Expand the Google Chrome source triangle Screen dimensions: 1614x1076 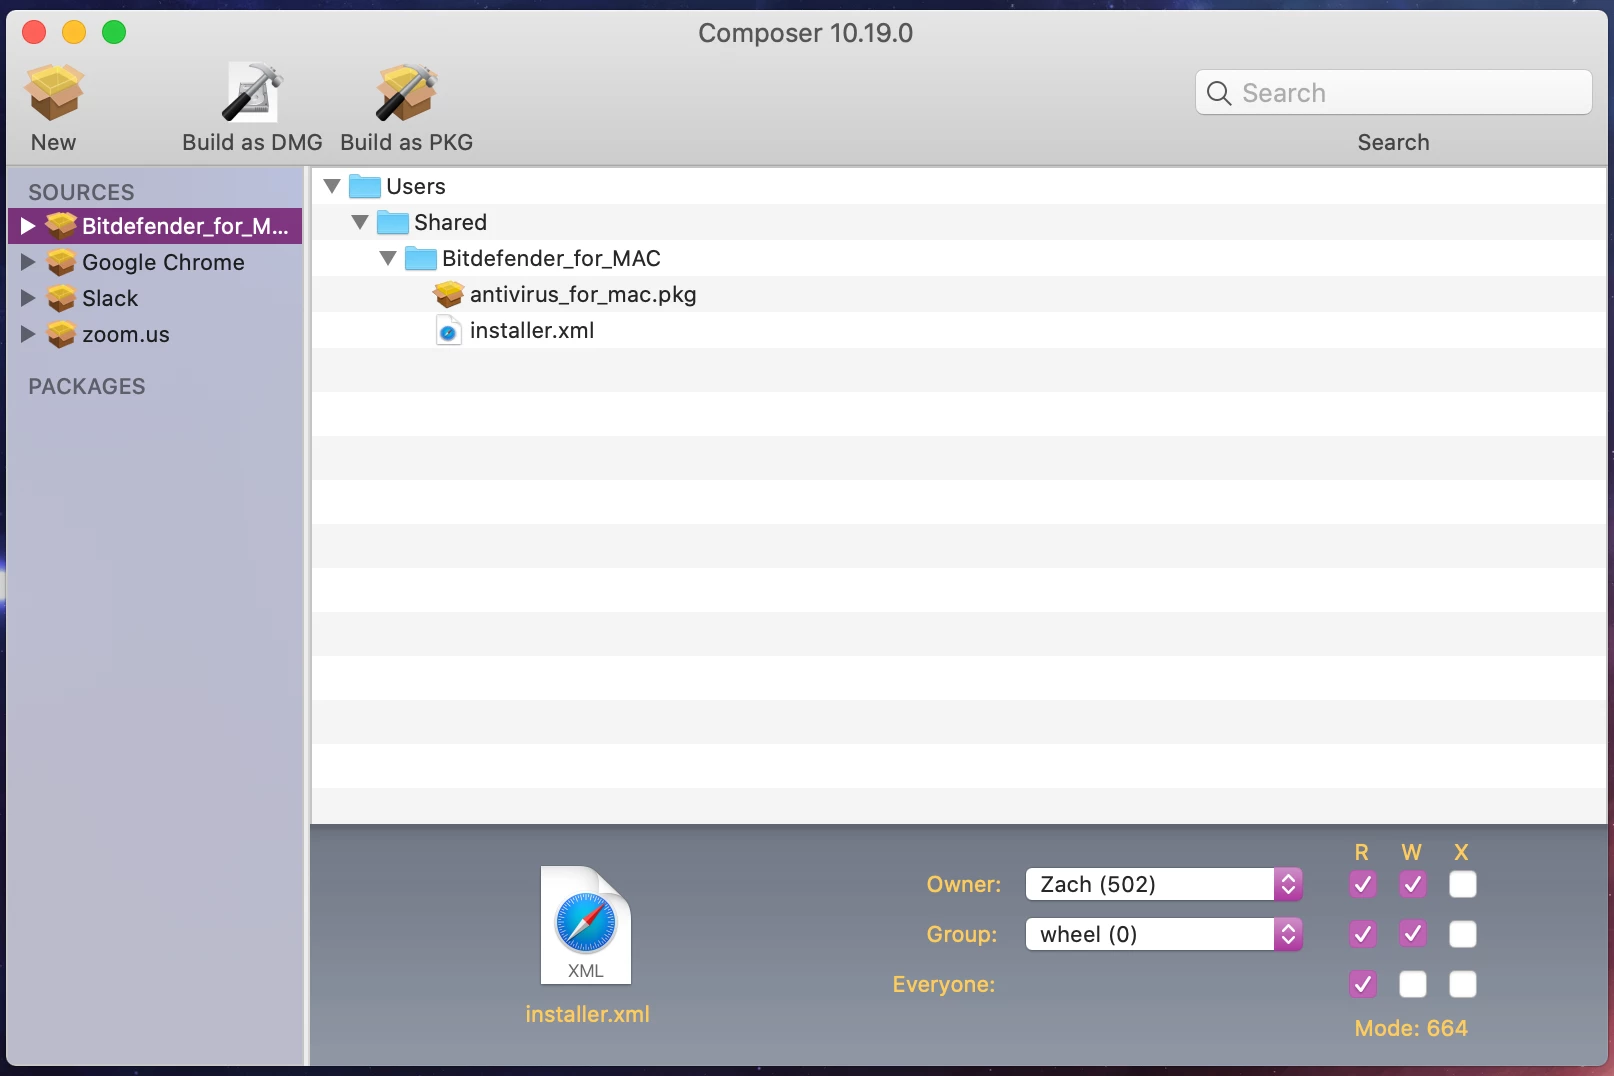tap(28, 262)
